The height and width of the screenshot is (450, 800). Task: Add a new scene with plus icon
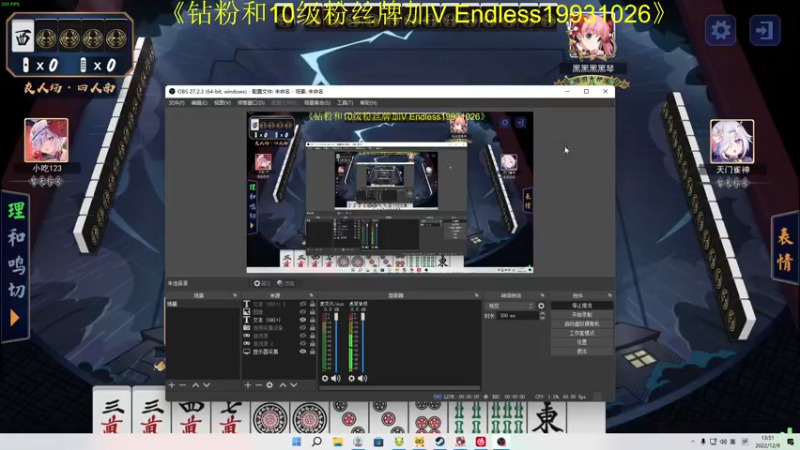pyautogui.click(x=172, y=385)
